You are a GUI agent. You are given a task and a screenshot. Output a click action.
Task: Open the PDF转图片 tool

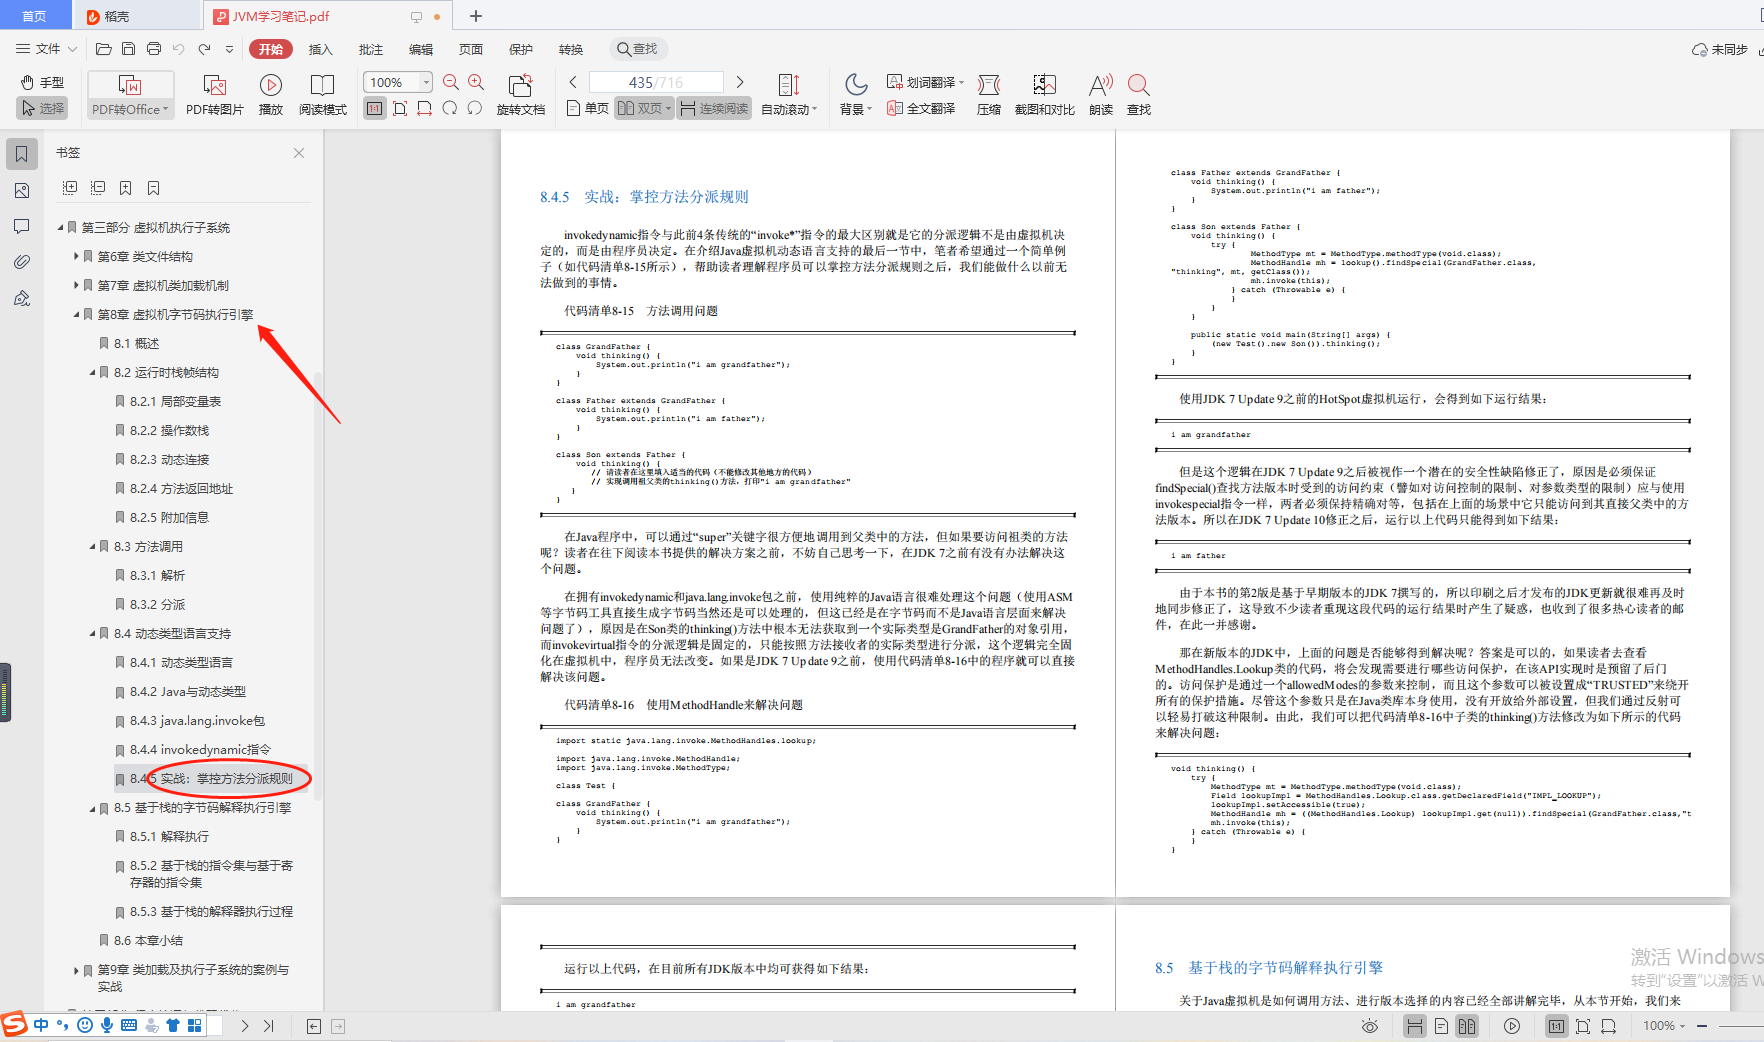click(x=215, y=95)
